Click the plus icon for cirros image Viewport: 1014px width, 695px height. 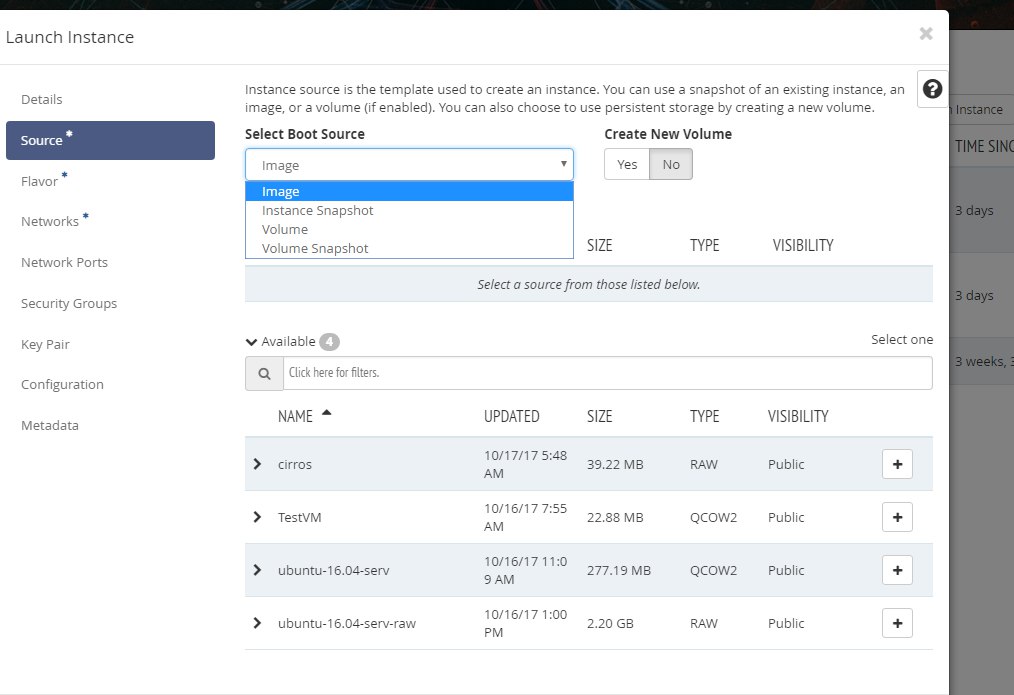tap(897, 464)
